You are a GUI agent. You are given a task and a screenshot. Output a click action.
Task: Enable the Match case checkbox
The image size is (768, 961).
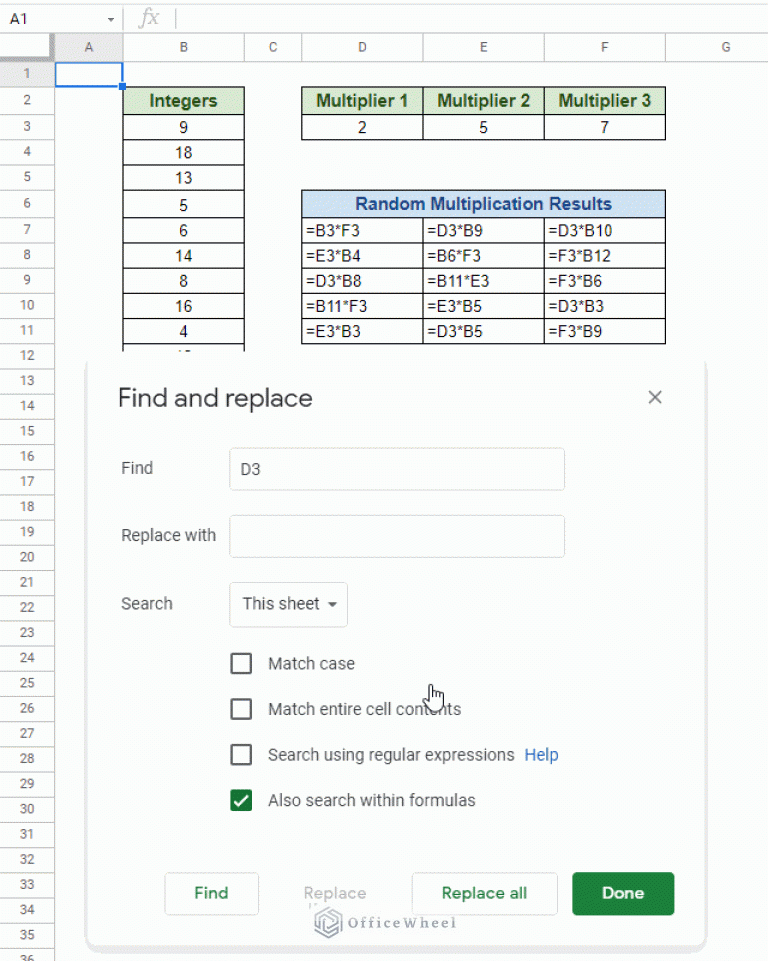[241, 663]
